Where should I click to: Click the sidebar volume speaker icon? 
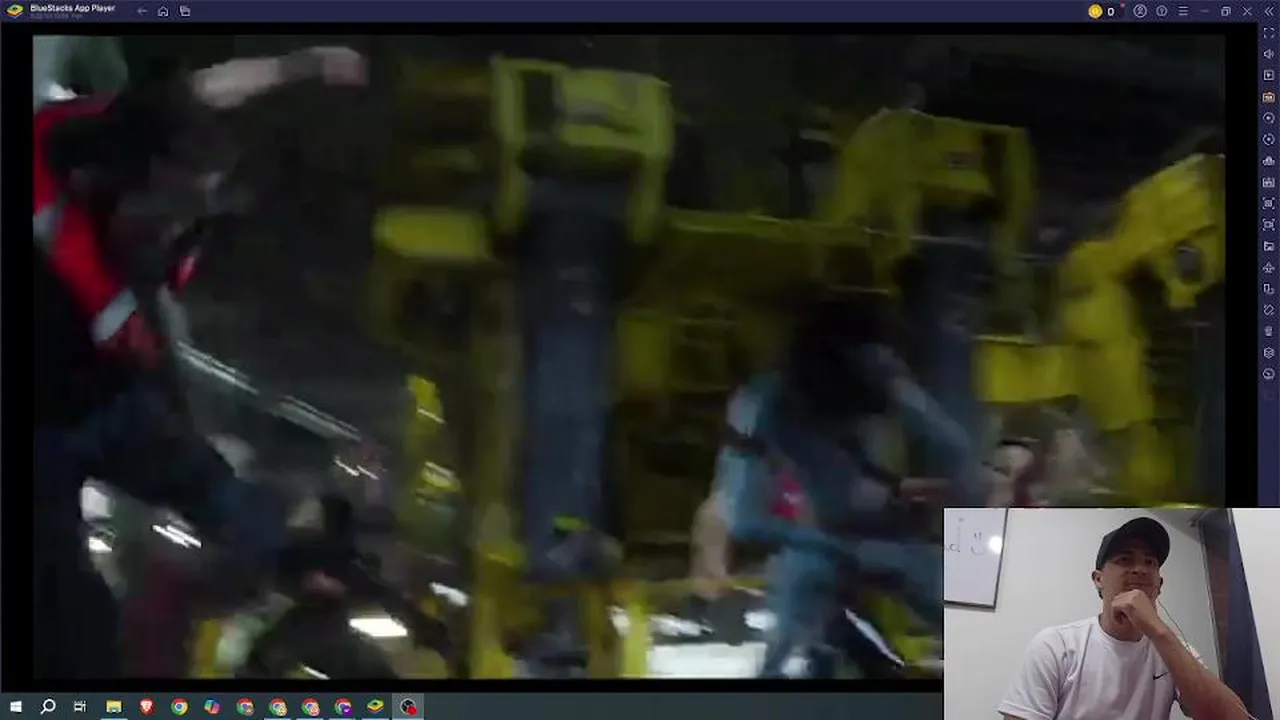pos(1269,54)
